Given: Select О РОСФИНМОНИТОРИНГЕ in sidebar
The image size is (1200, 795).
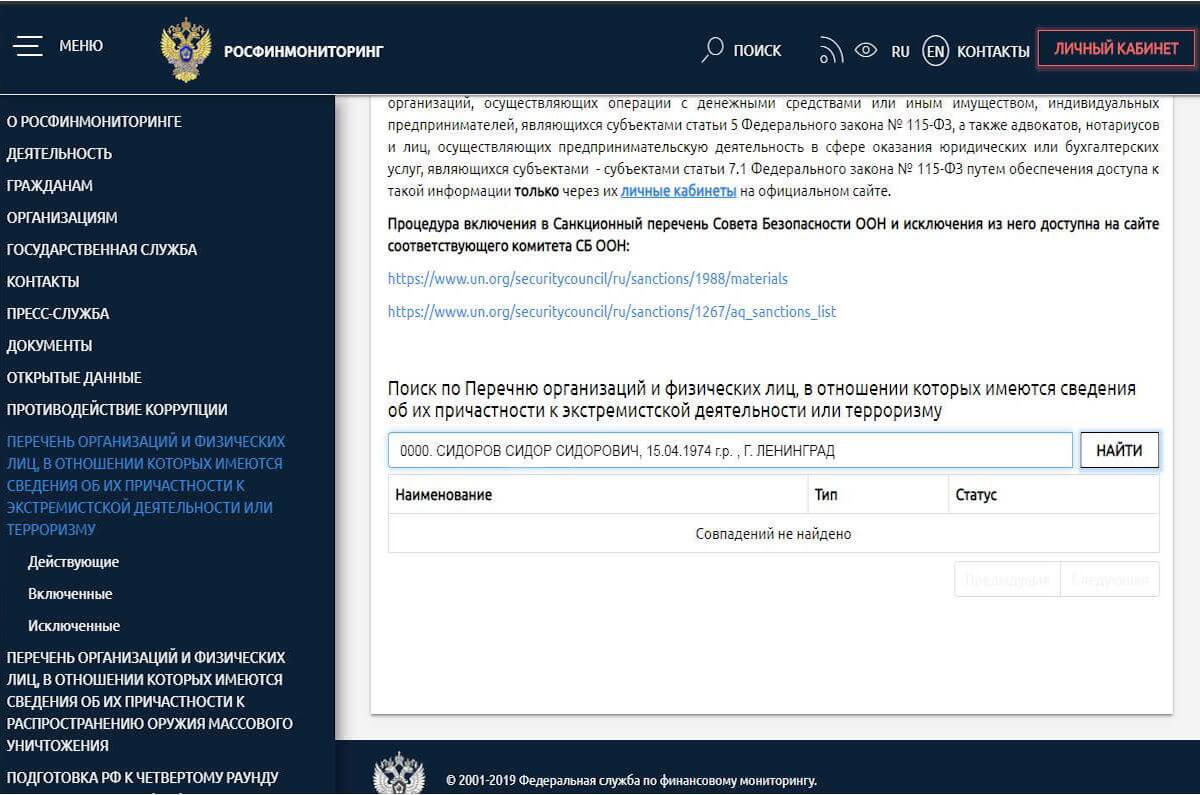Looking at the screenshot, I should (94, 122).
